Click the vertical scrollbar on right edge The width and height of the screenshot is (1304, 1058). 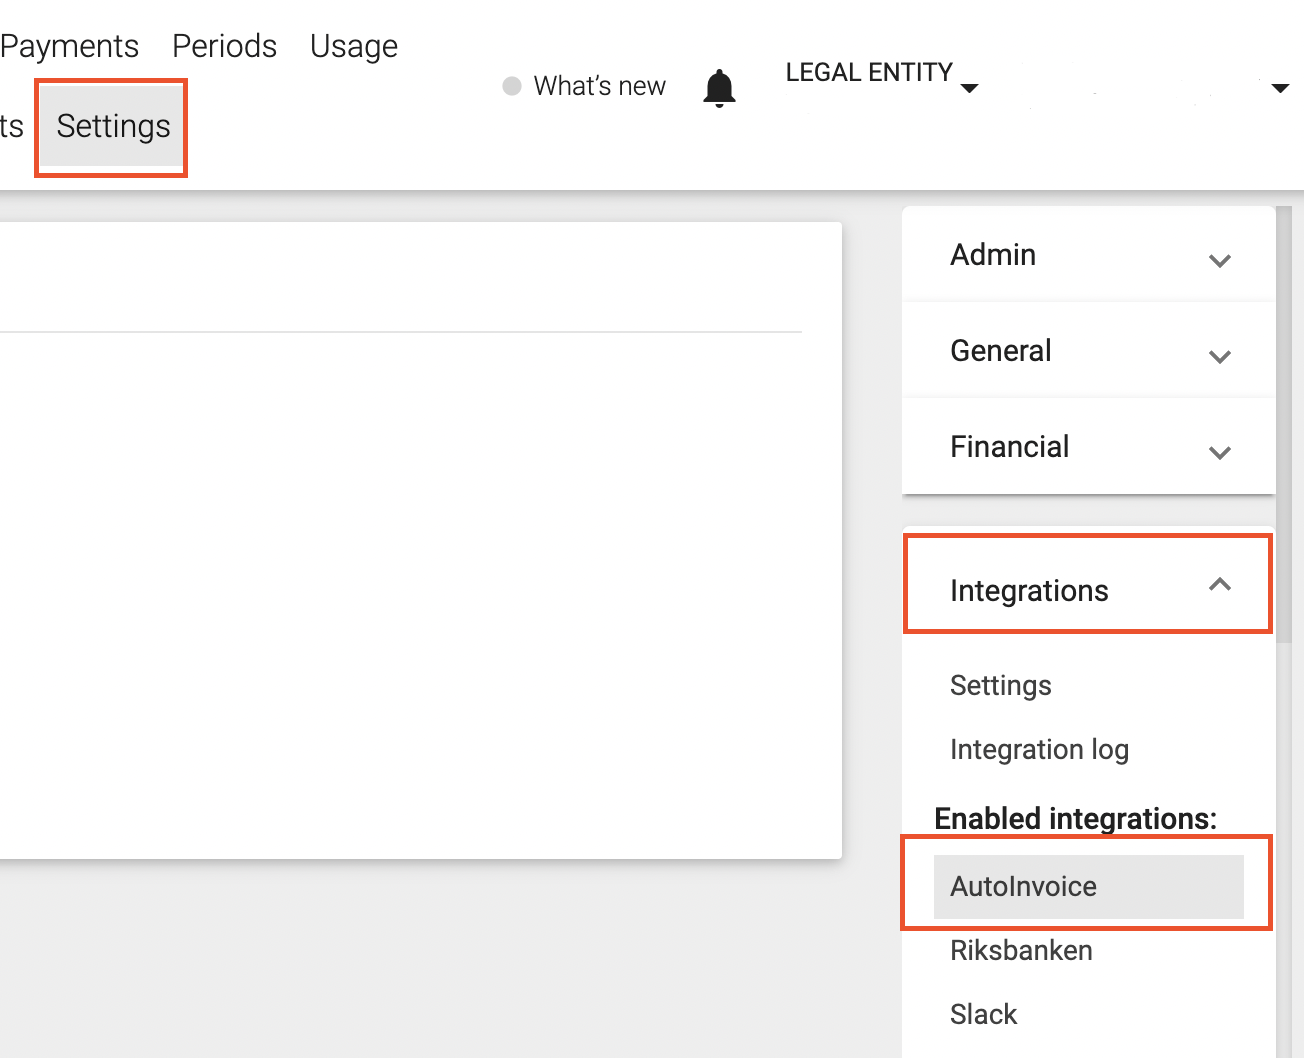point(1284,420)
